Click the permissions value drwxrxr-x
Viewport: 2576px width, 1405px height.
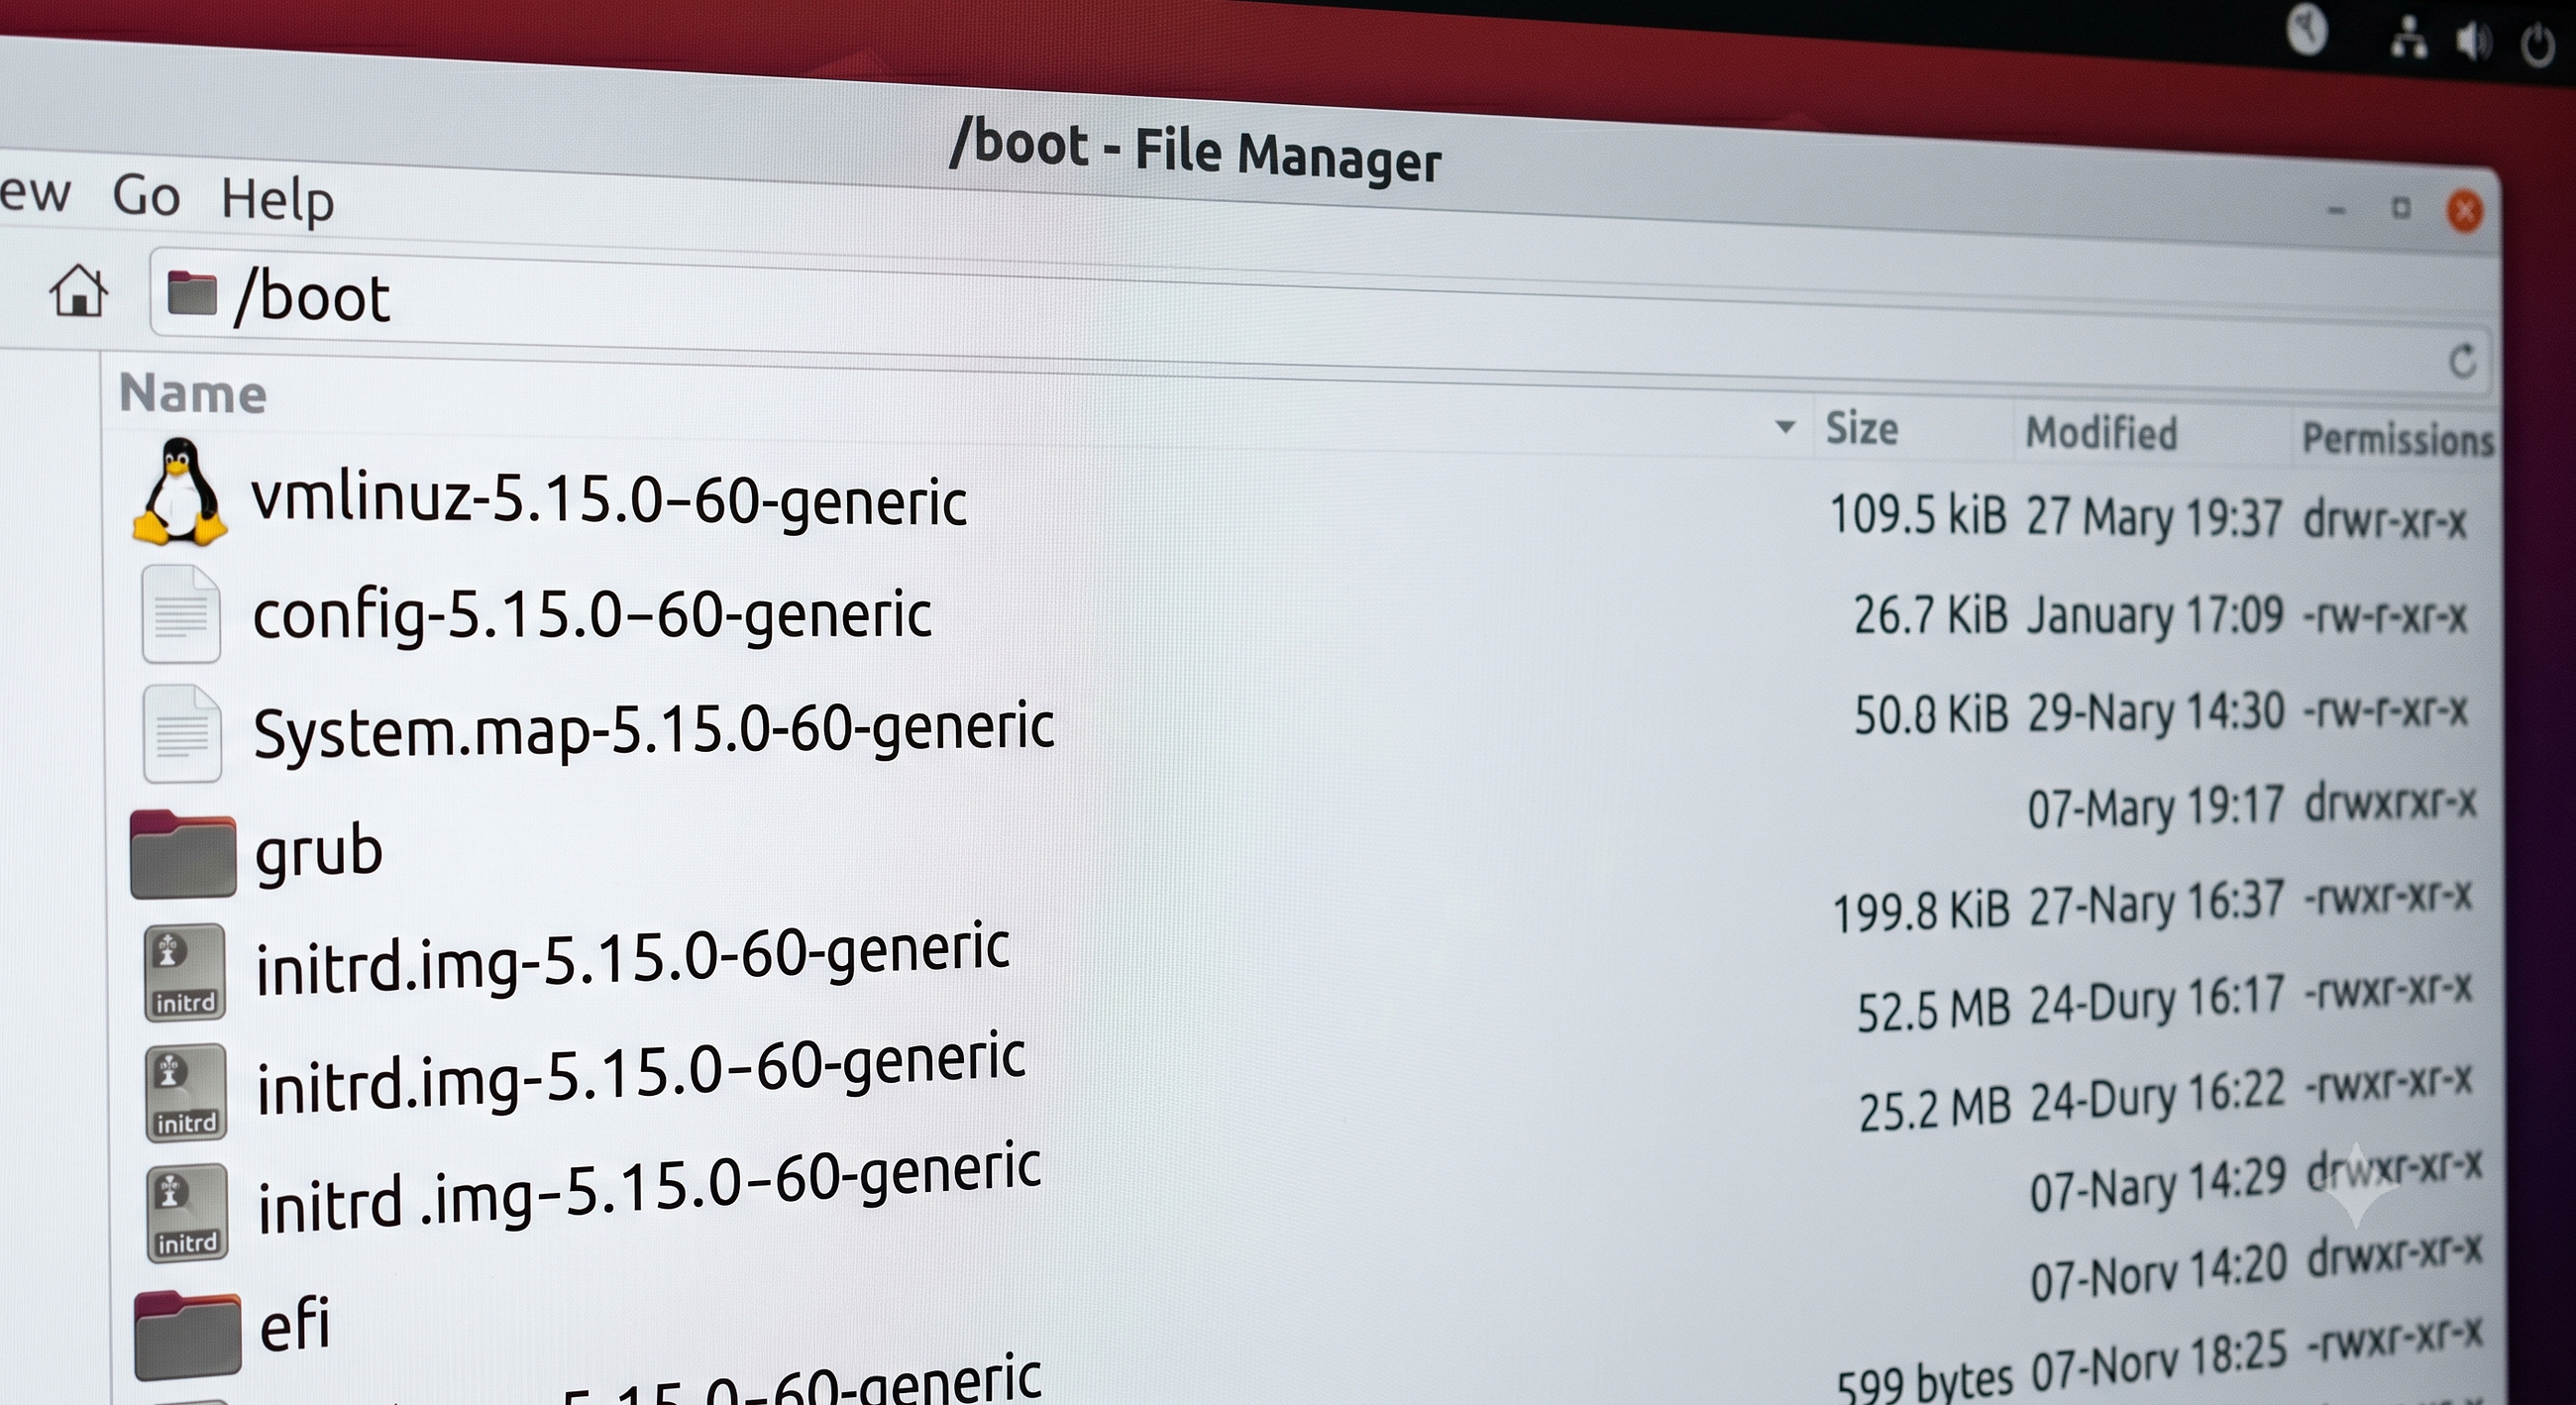point(2390,803)
